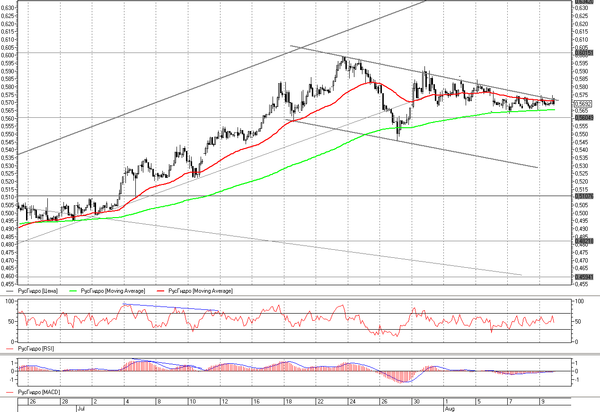The image size is (600, 412).
Task: Select date 4 on the time axis
Action: (x=127, y=402)
